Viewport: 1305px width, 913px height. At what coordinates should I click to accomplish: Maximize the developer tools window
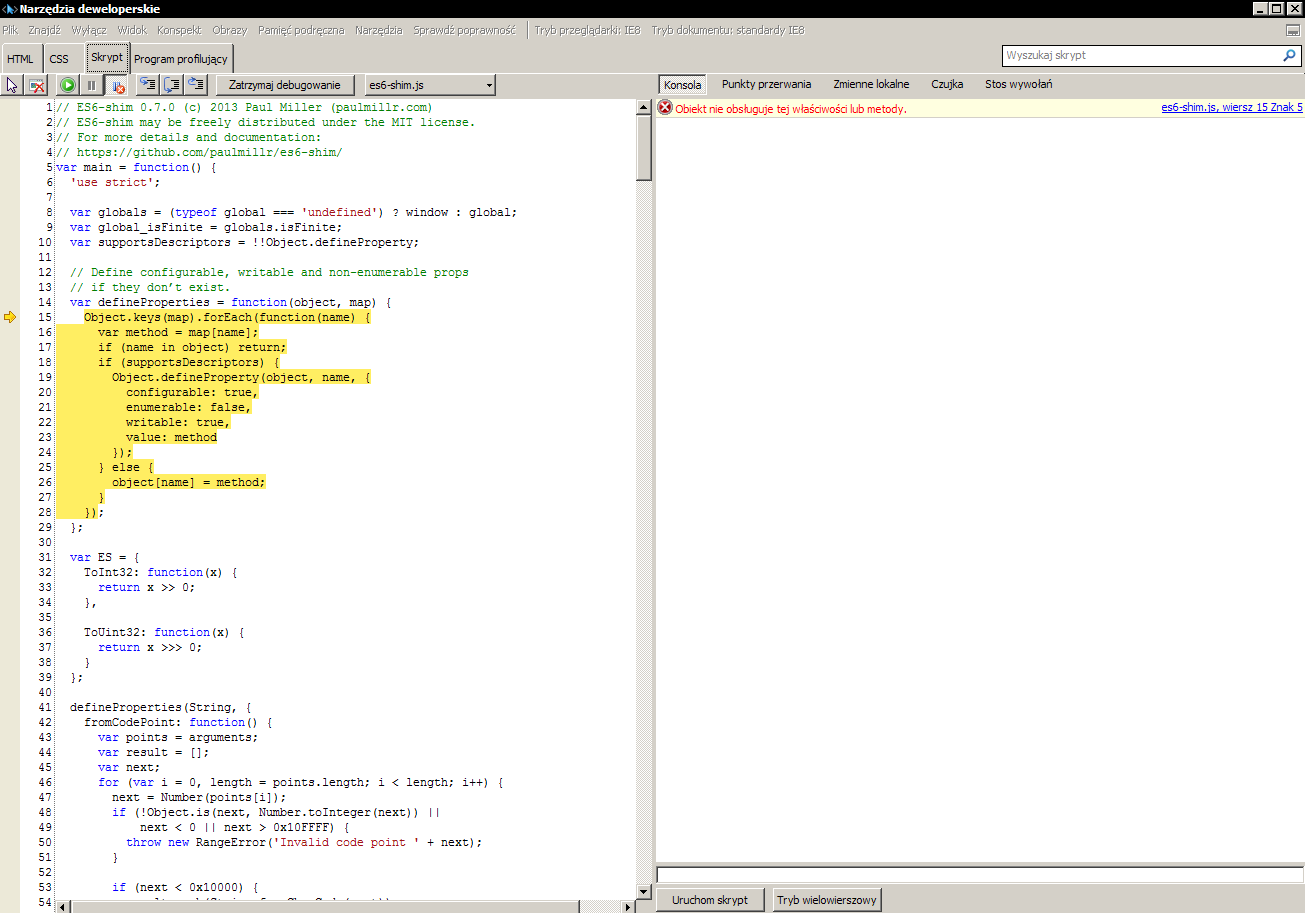1276,9
